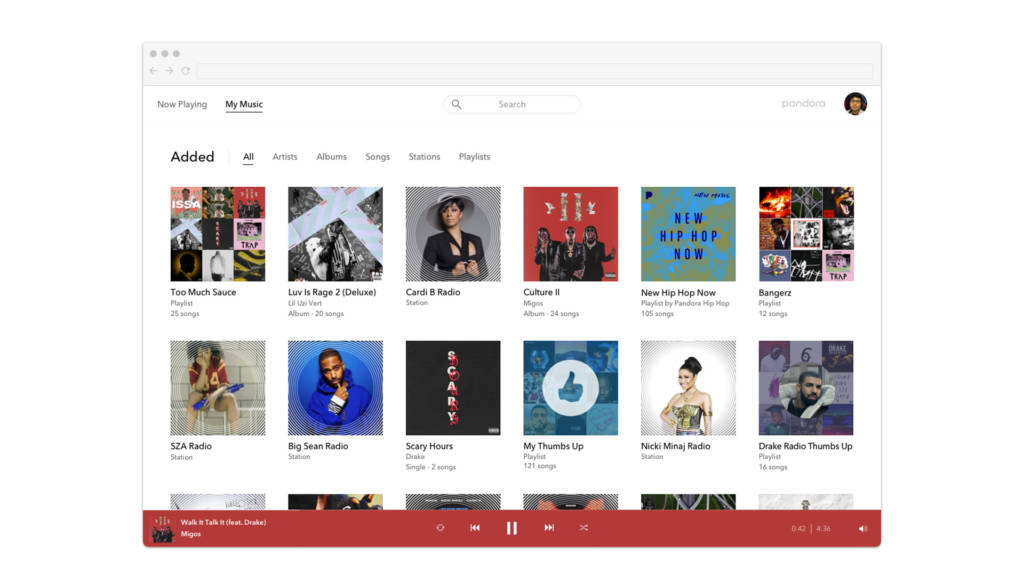Click Drake under Scary Hours
1024x576 pixels.
(415, 456)
